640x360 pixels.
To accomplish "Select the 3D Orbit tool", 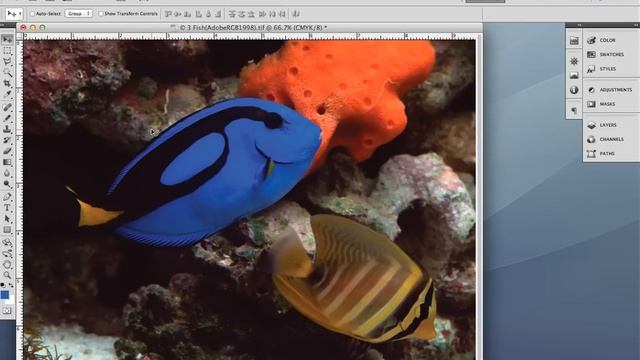I will click(x=7, y=254).
